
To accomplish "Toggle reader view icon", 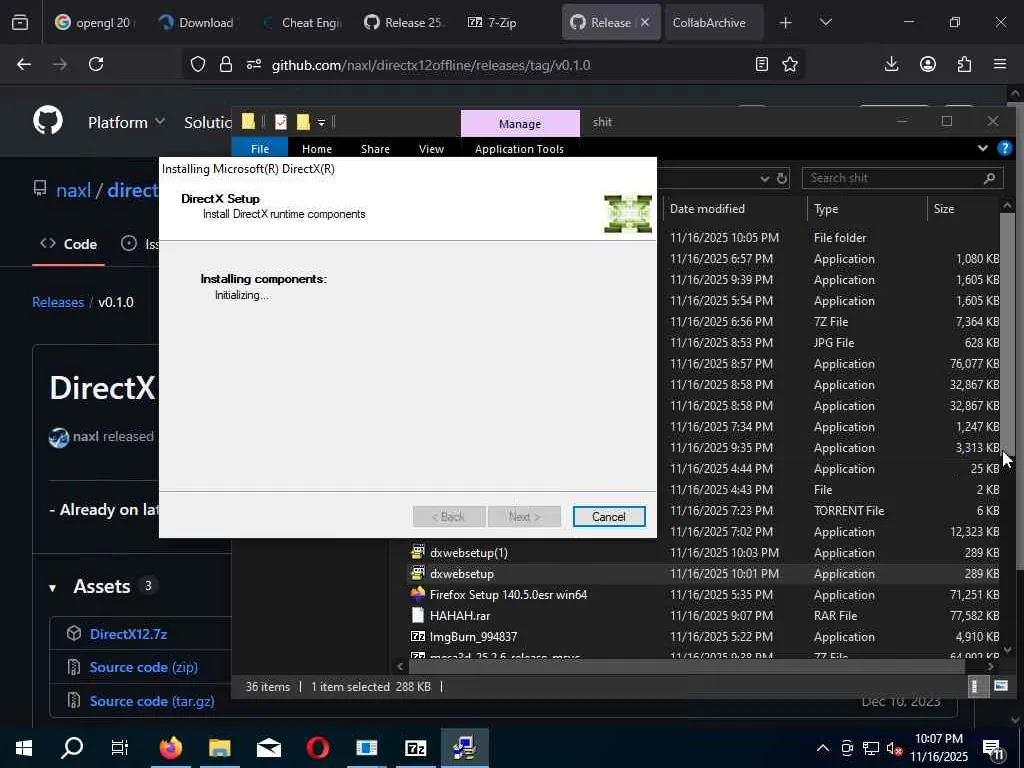I will coord(761,64).
